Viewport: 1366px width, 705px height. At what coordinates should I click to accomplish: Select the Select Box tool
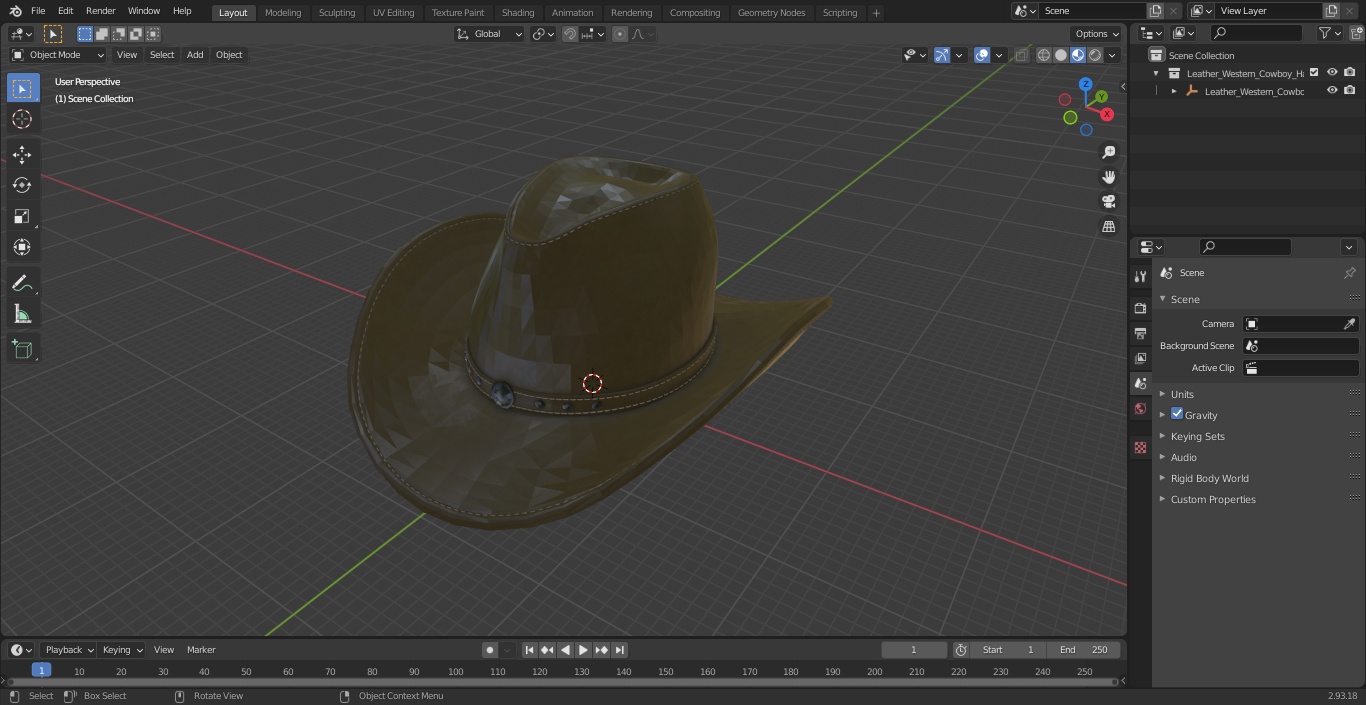[x=22, y=88]
